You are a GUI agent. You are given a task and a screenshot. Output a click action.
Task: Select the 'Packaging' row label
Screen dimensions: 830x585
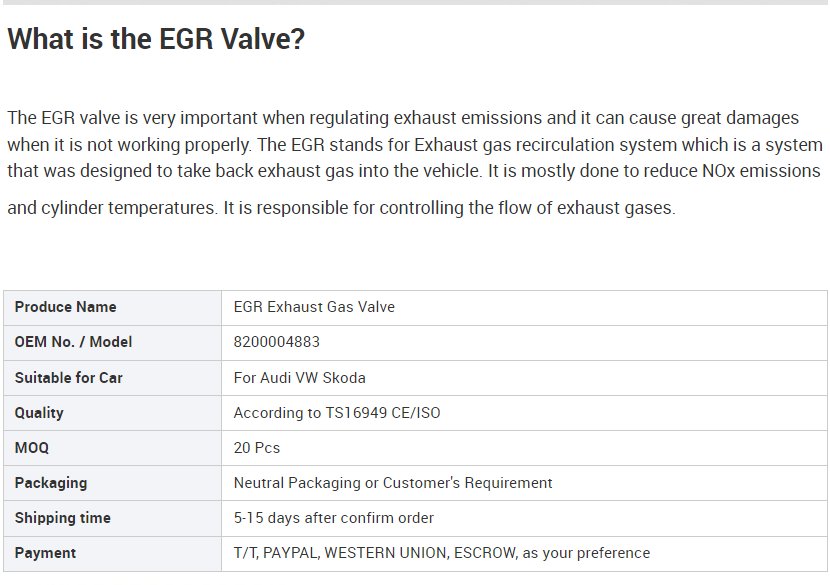pyautogui.click(x=51, y=483)
